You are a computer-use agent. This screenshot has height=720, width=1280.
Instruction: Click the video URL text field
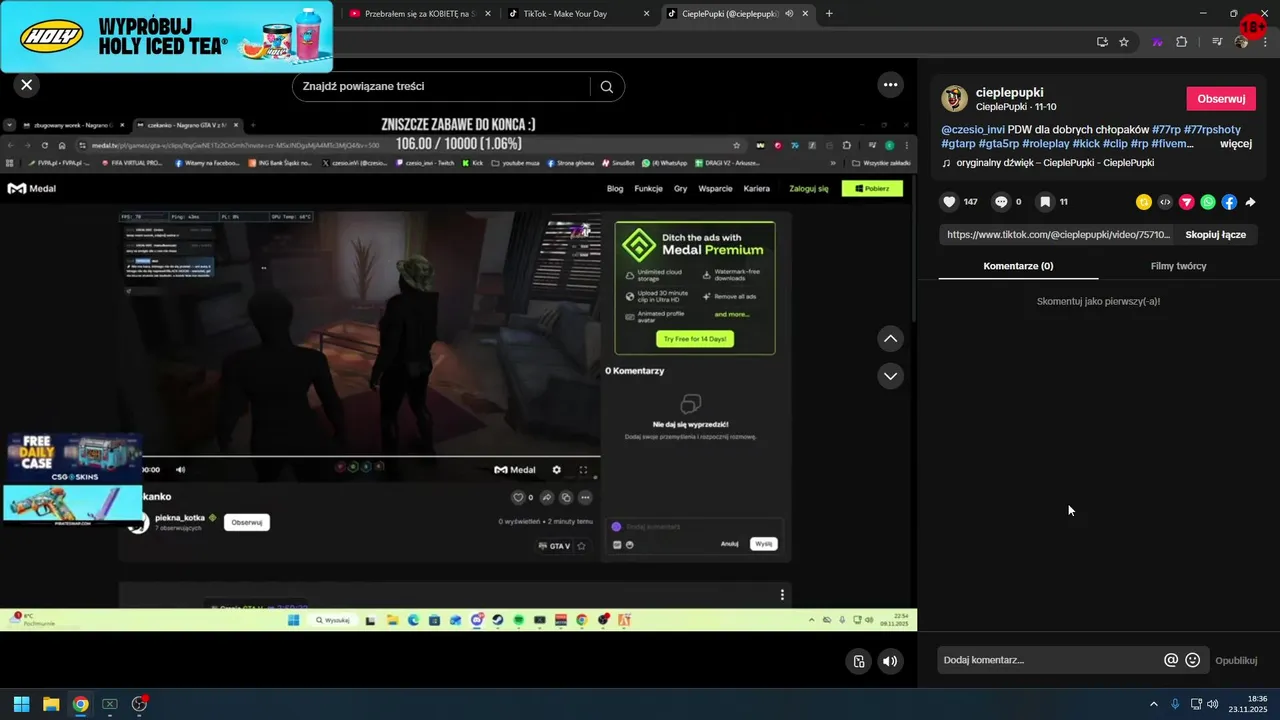pyautogui.click(x=1057, y=234)
